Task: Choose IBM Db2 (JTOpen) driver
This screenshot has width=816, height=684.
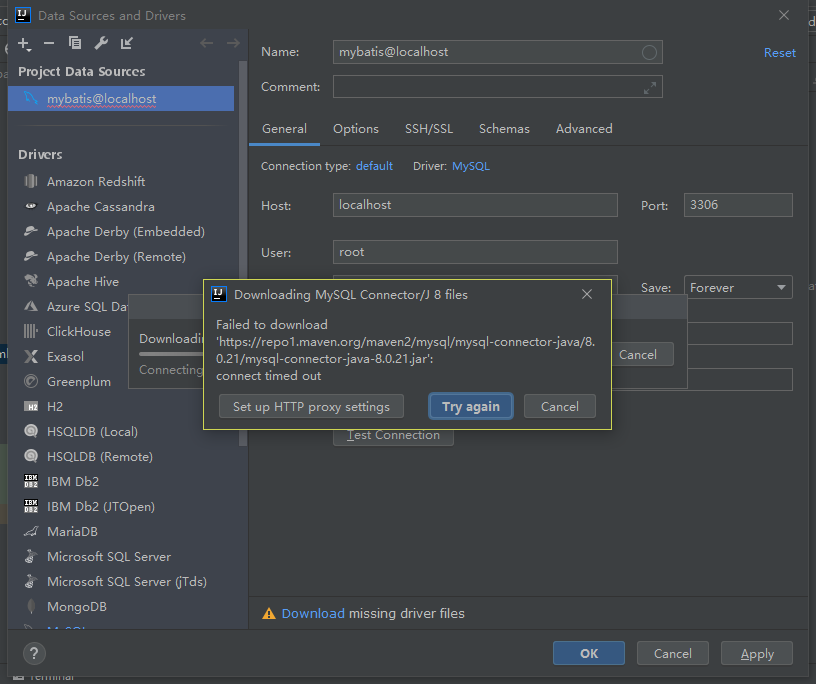Action: (100, 506)
